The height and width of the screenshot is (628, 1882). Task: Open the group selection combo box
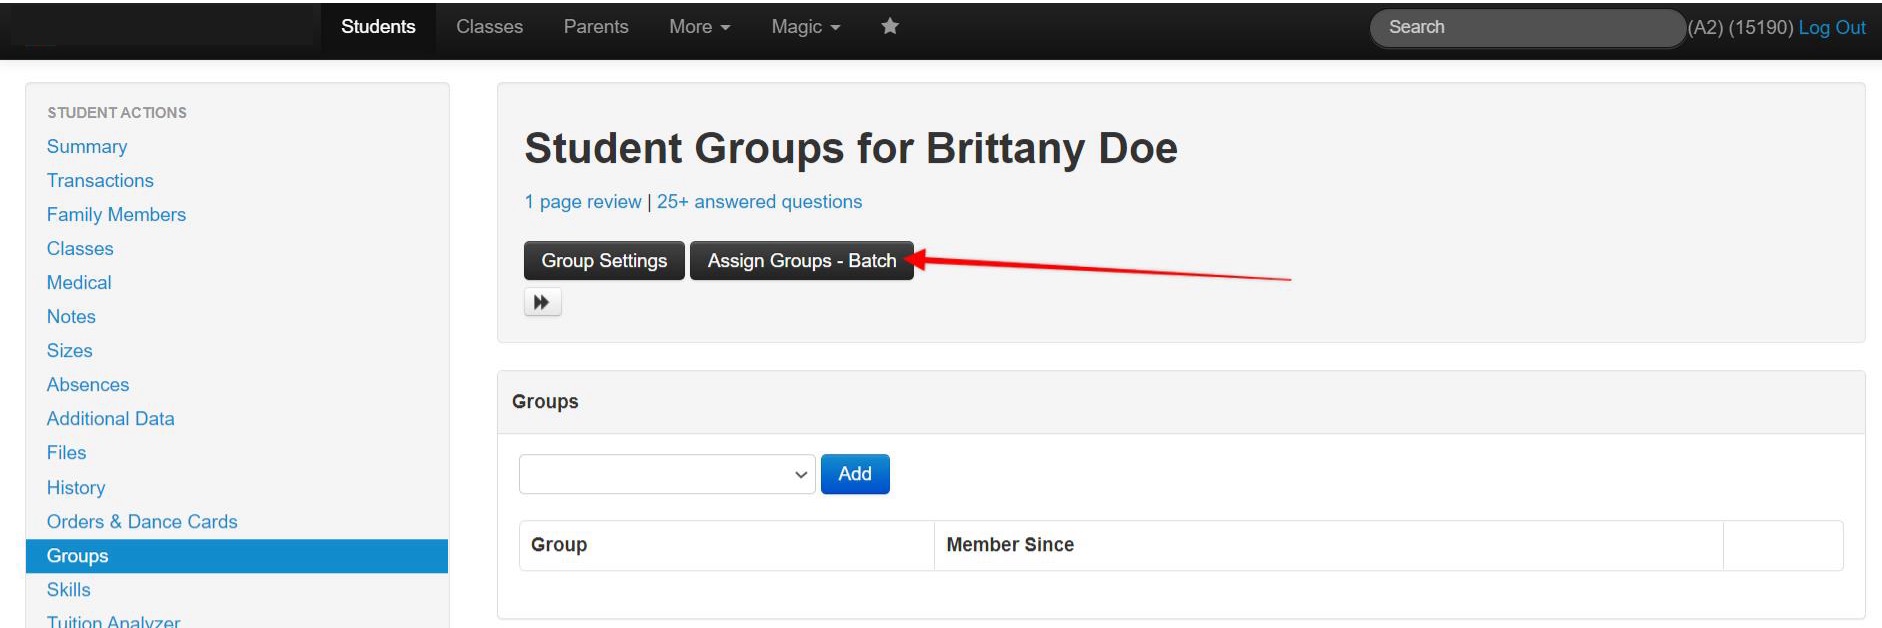pos(666,474)
